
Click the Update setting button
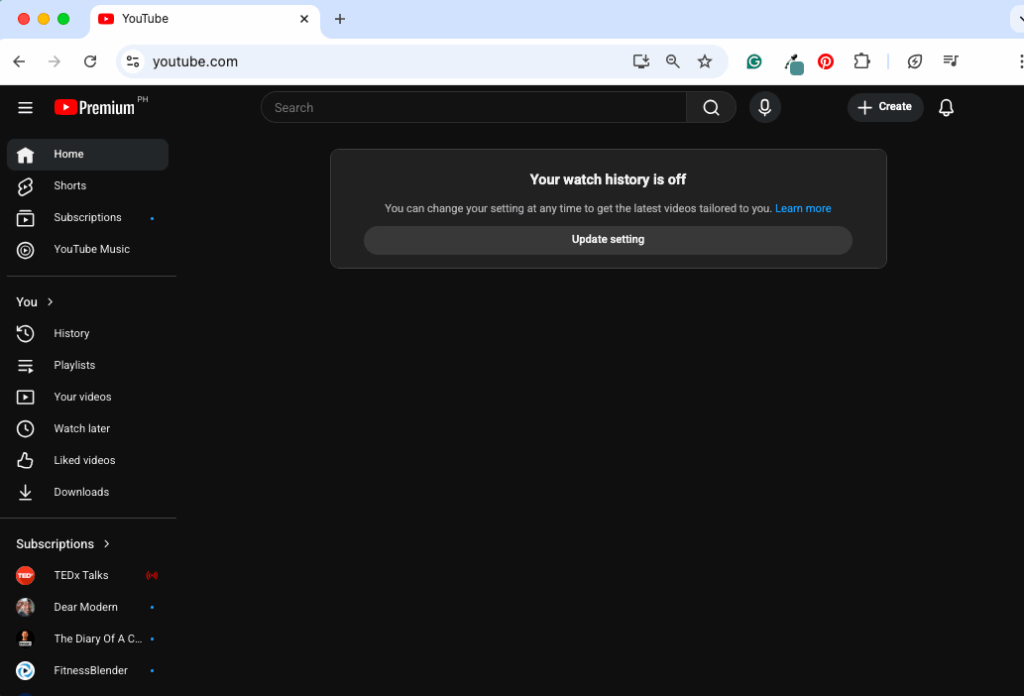[x=607, y=240]
